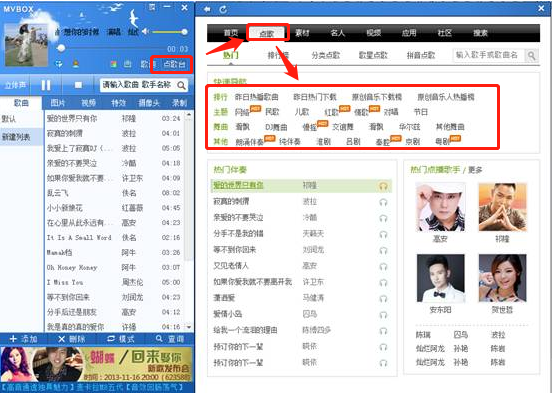Screen dimensions: 553x395
Task: Add a song with the 添加 button
Action: coord(24,339)
